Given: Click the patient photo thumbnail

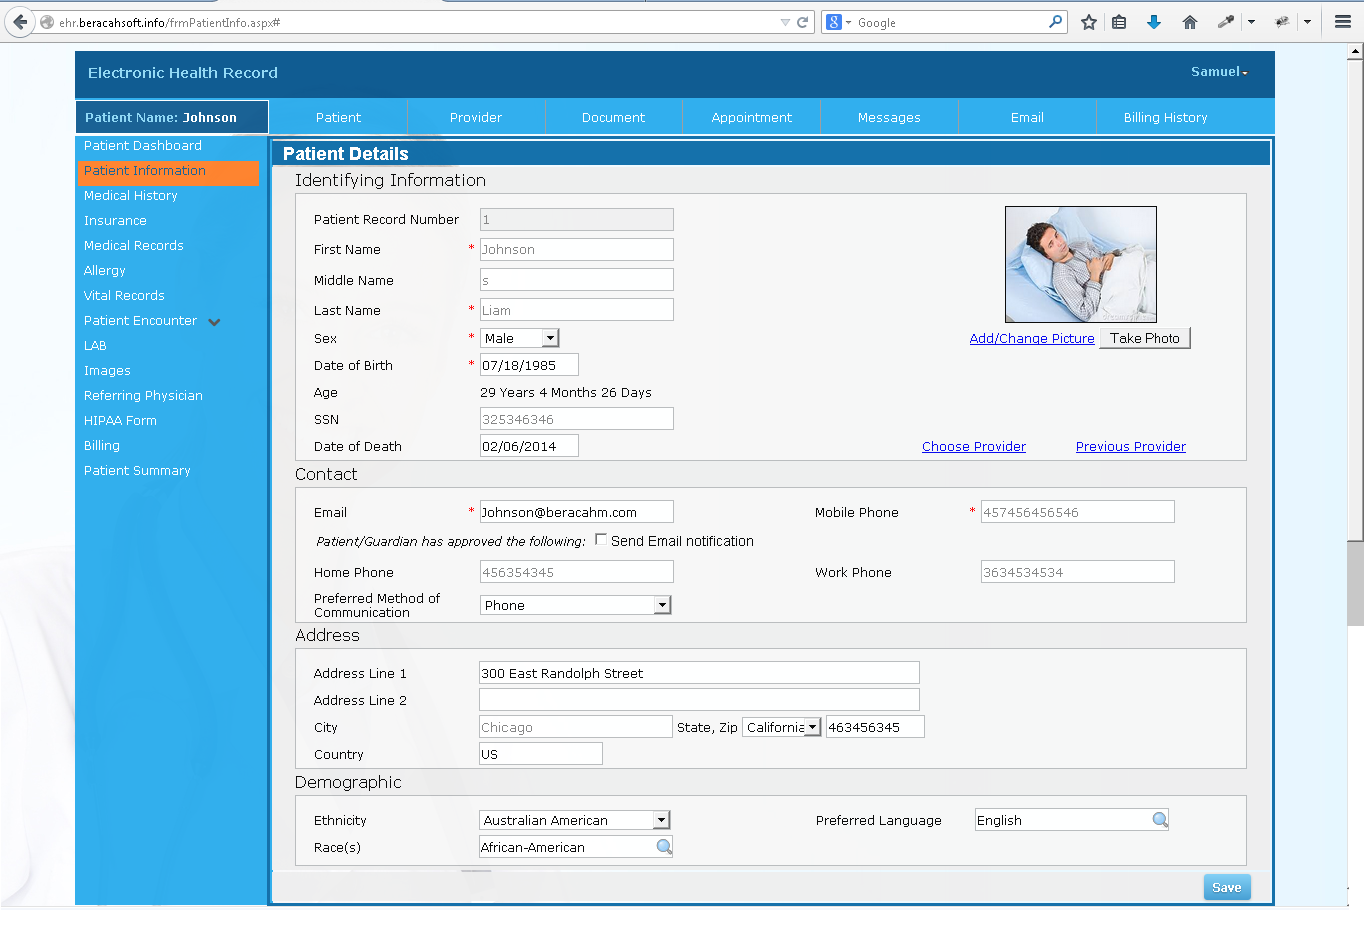Looking at the screenshot, I should coord(1081,265).
